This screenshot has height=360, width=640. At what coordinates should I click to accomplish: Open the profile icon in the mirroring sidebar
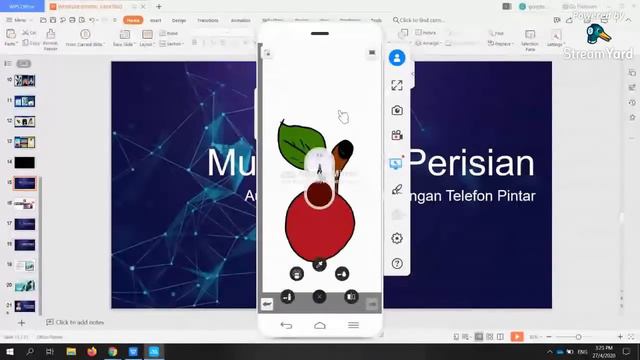397,58
